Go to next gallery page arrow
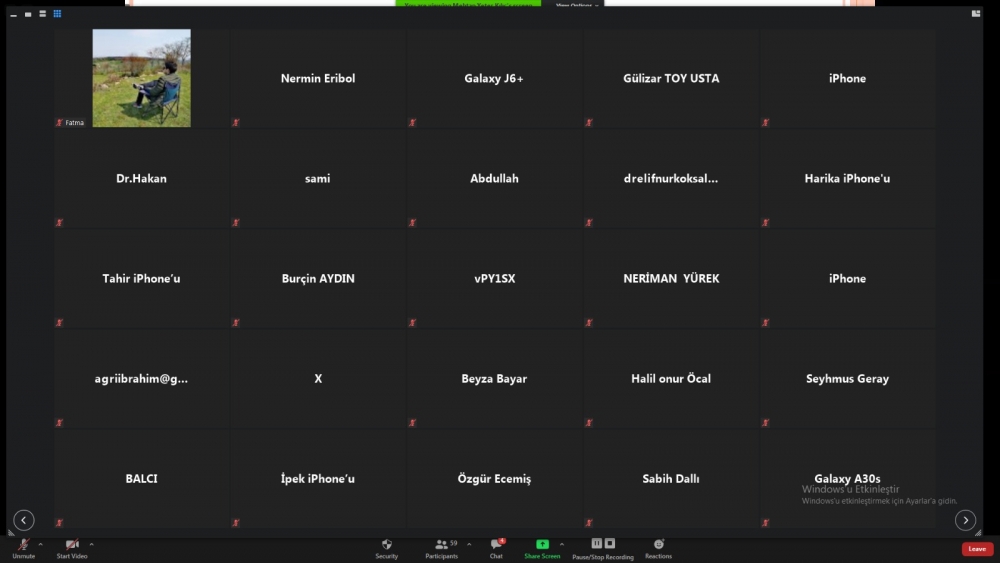1000x563 pixels. tap(965, 520)
